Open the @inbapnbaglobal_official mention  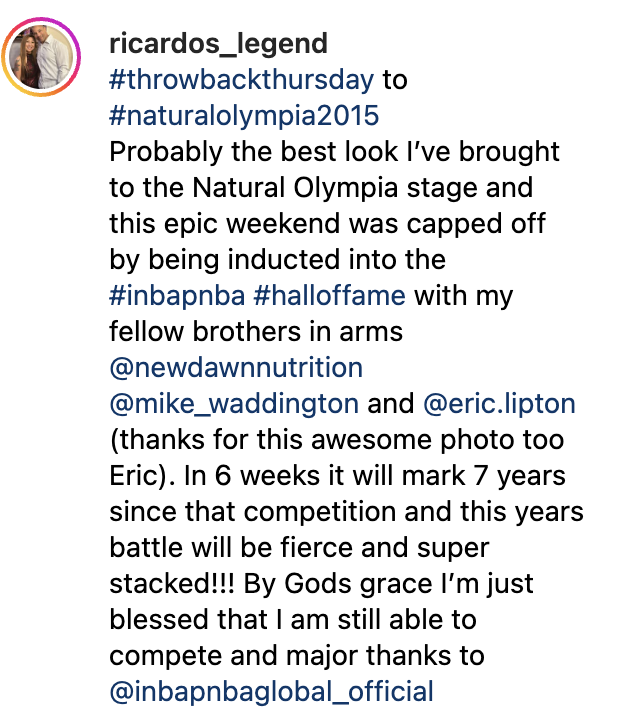coord(271,691)
